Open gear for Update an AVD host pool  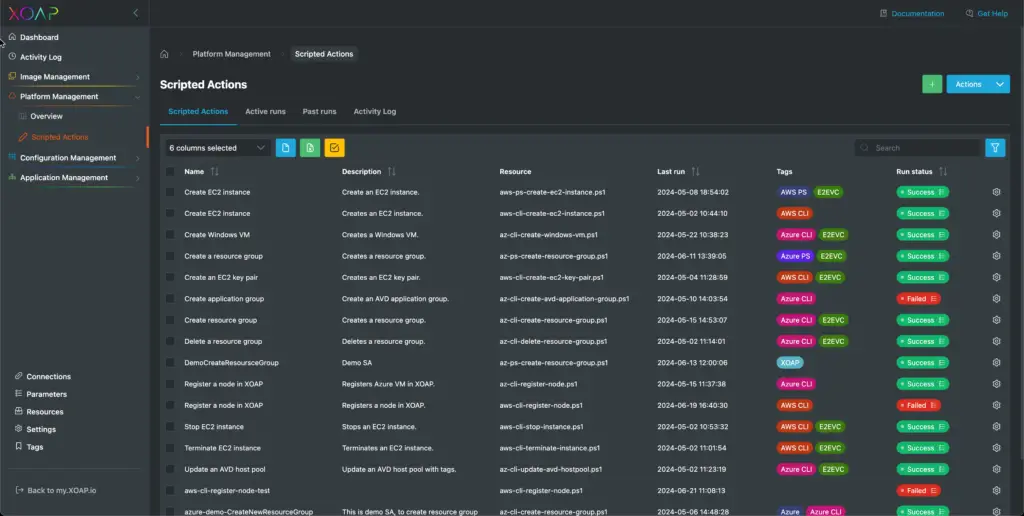coord(996,469)
